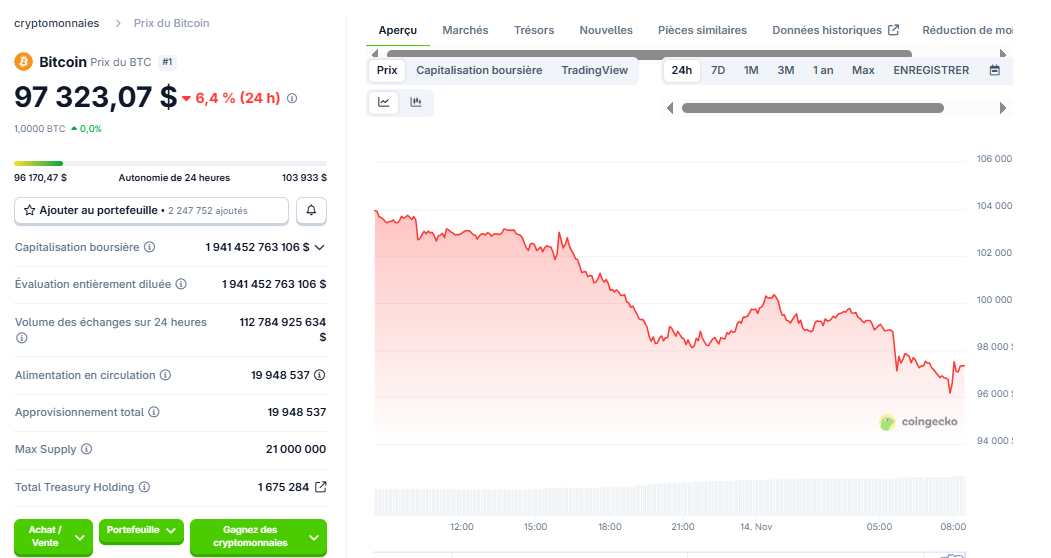
Task: Open Gagnez des cryptomonnaies dropdown
Action: [x=259, y=537]
